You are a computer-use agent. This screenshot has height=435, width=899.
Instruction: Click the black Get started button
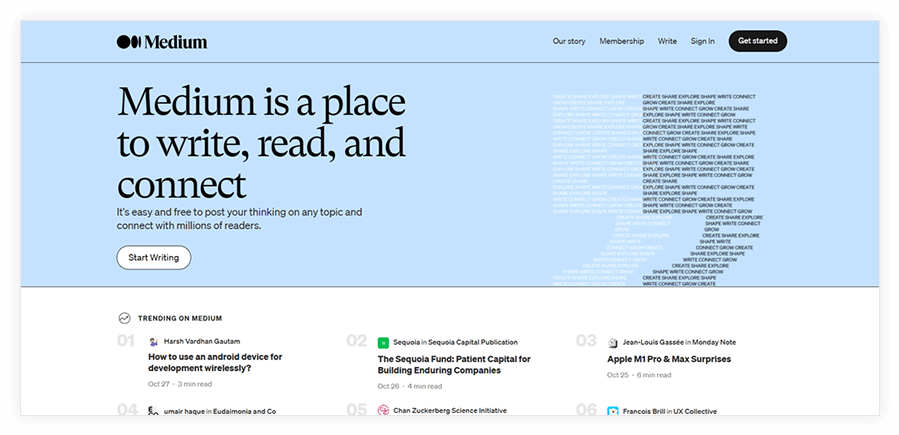pos(757,41)
